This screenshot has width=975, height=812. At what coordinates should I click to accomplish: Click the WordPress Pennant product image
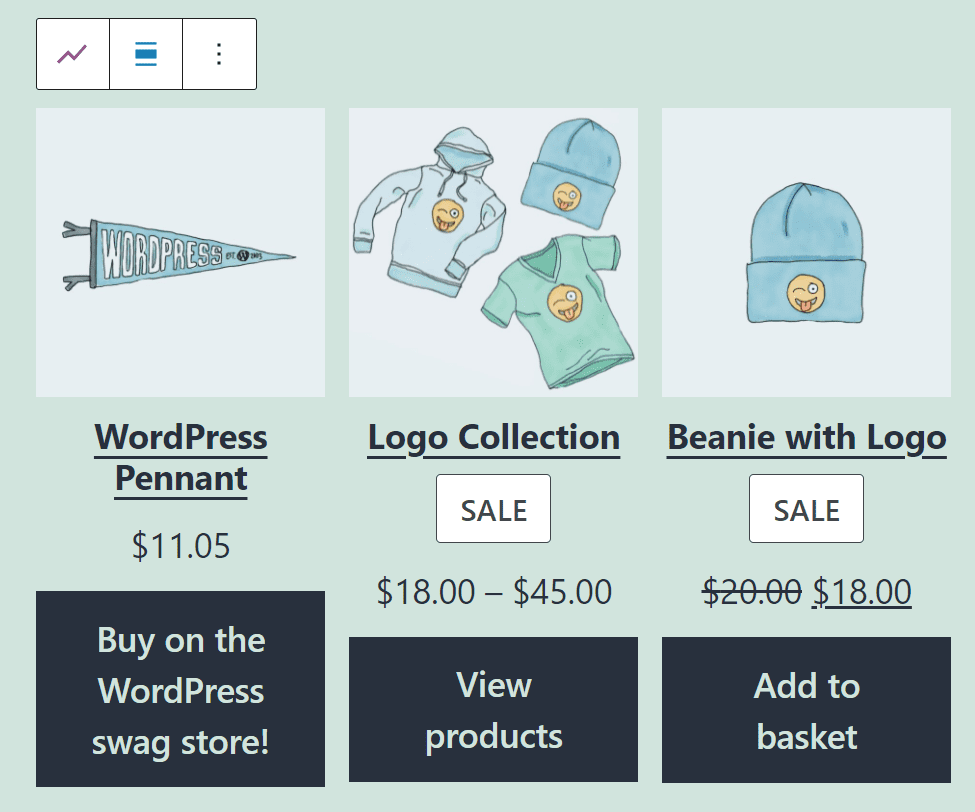click(180, 251)
